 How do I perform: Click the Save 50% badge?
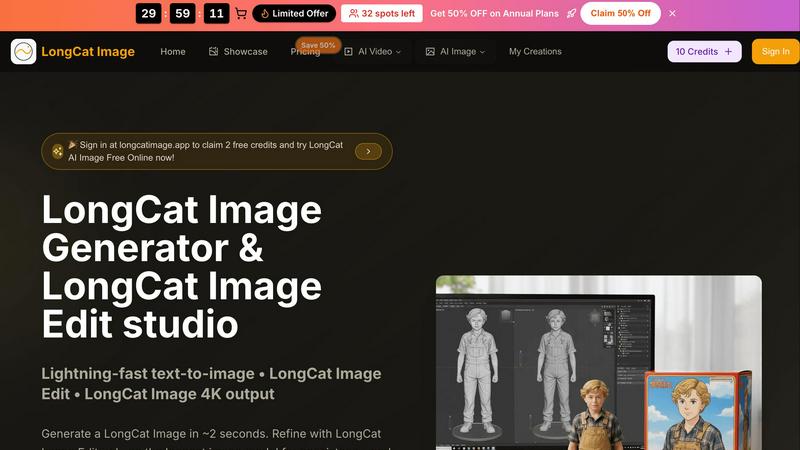tap(318, 45)
